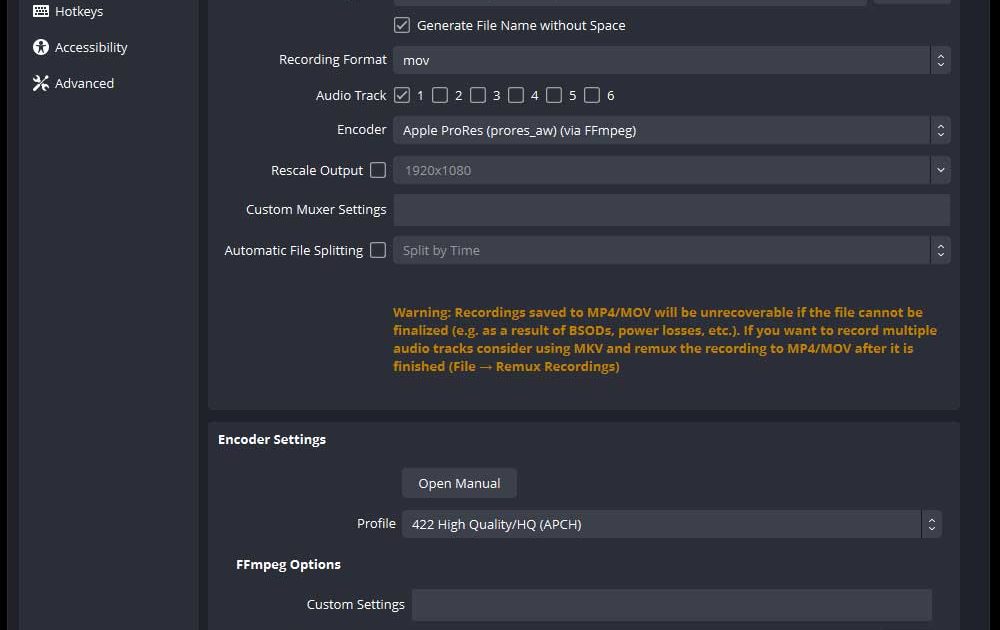Screen dimensions: 1000x630
Task: Enable audio track 6 checkbox
Action: pos(592,95)
